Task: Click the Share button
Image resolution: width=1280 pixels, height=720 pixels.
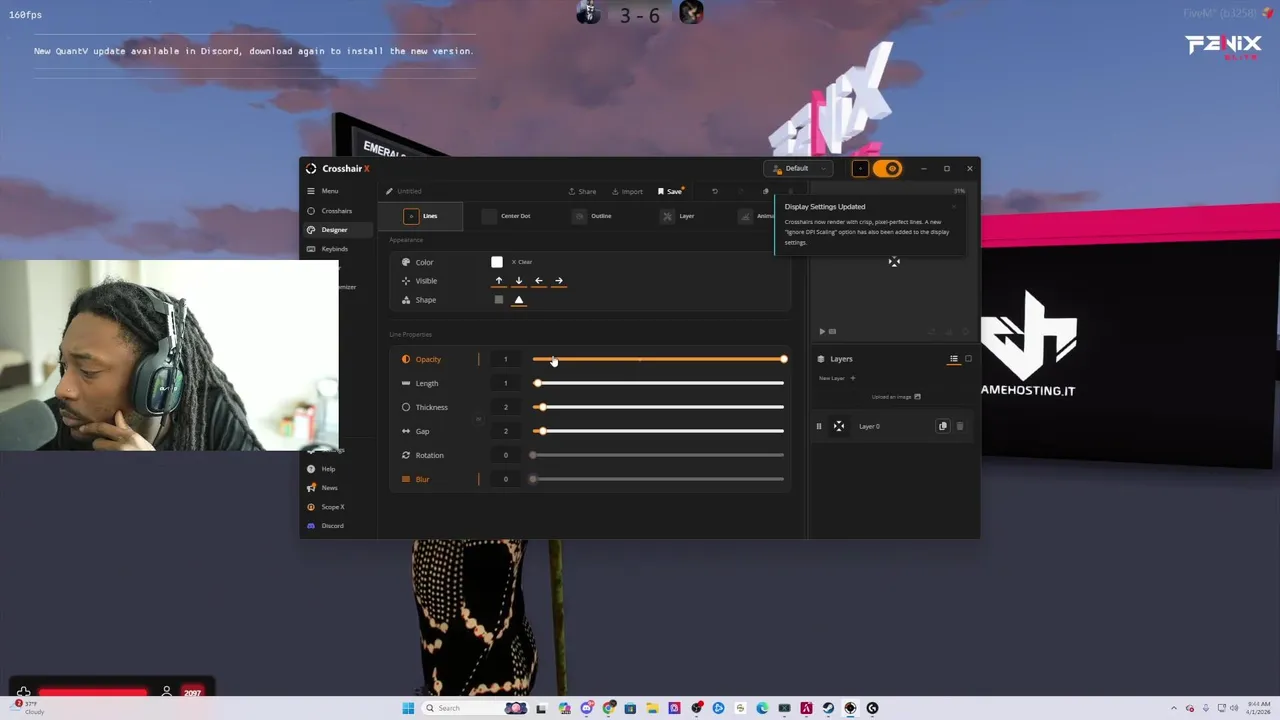Action: [x=582, y=191]
